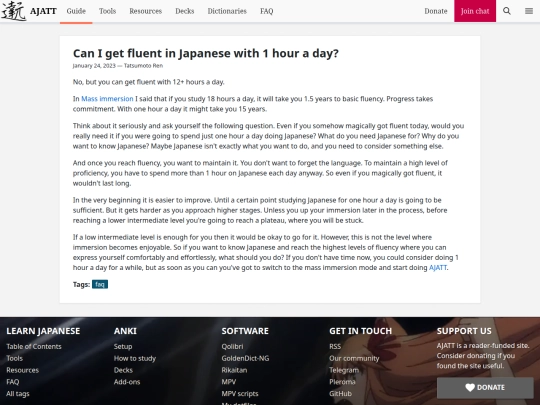540x405 pixels.
Task: Open Anki Setup footer link
Action: 123,346
